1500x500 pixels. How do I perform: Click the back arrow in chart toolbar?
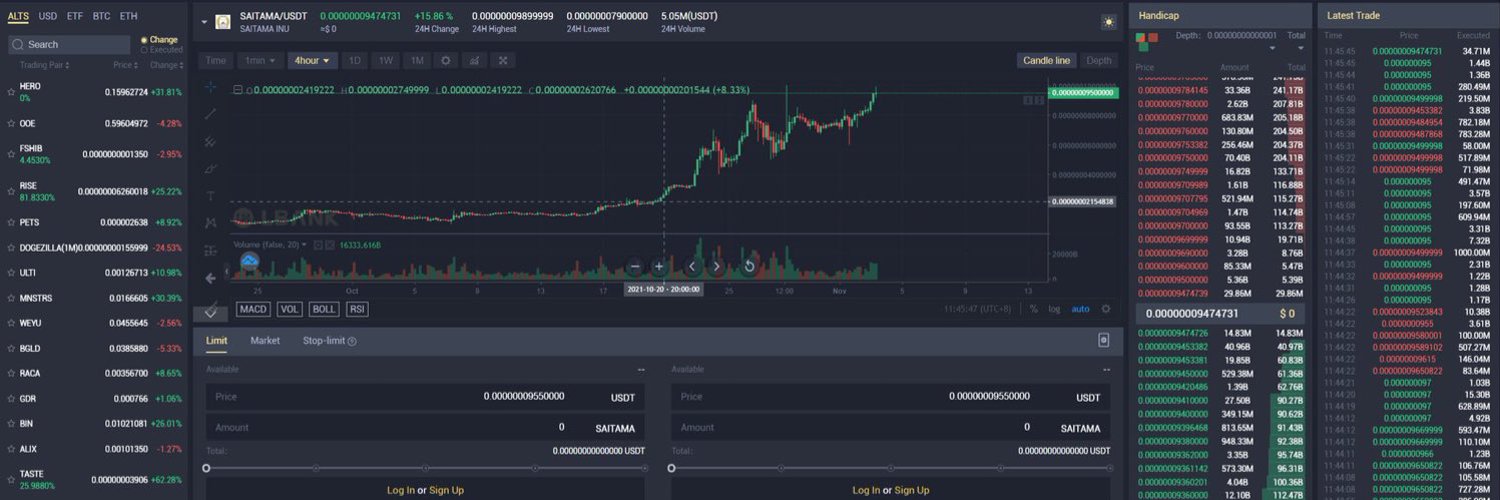(x=211, y=278)
